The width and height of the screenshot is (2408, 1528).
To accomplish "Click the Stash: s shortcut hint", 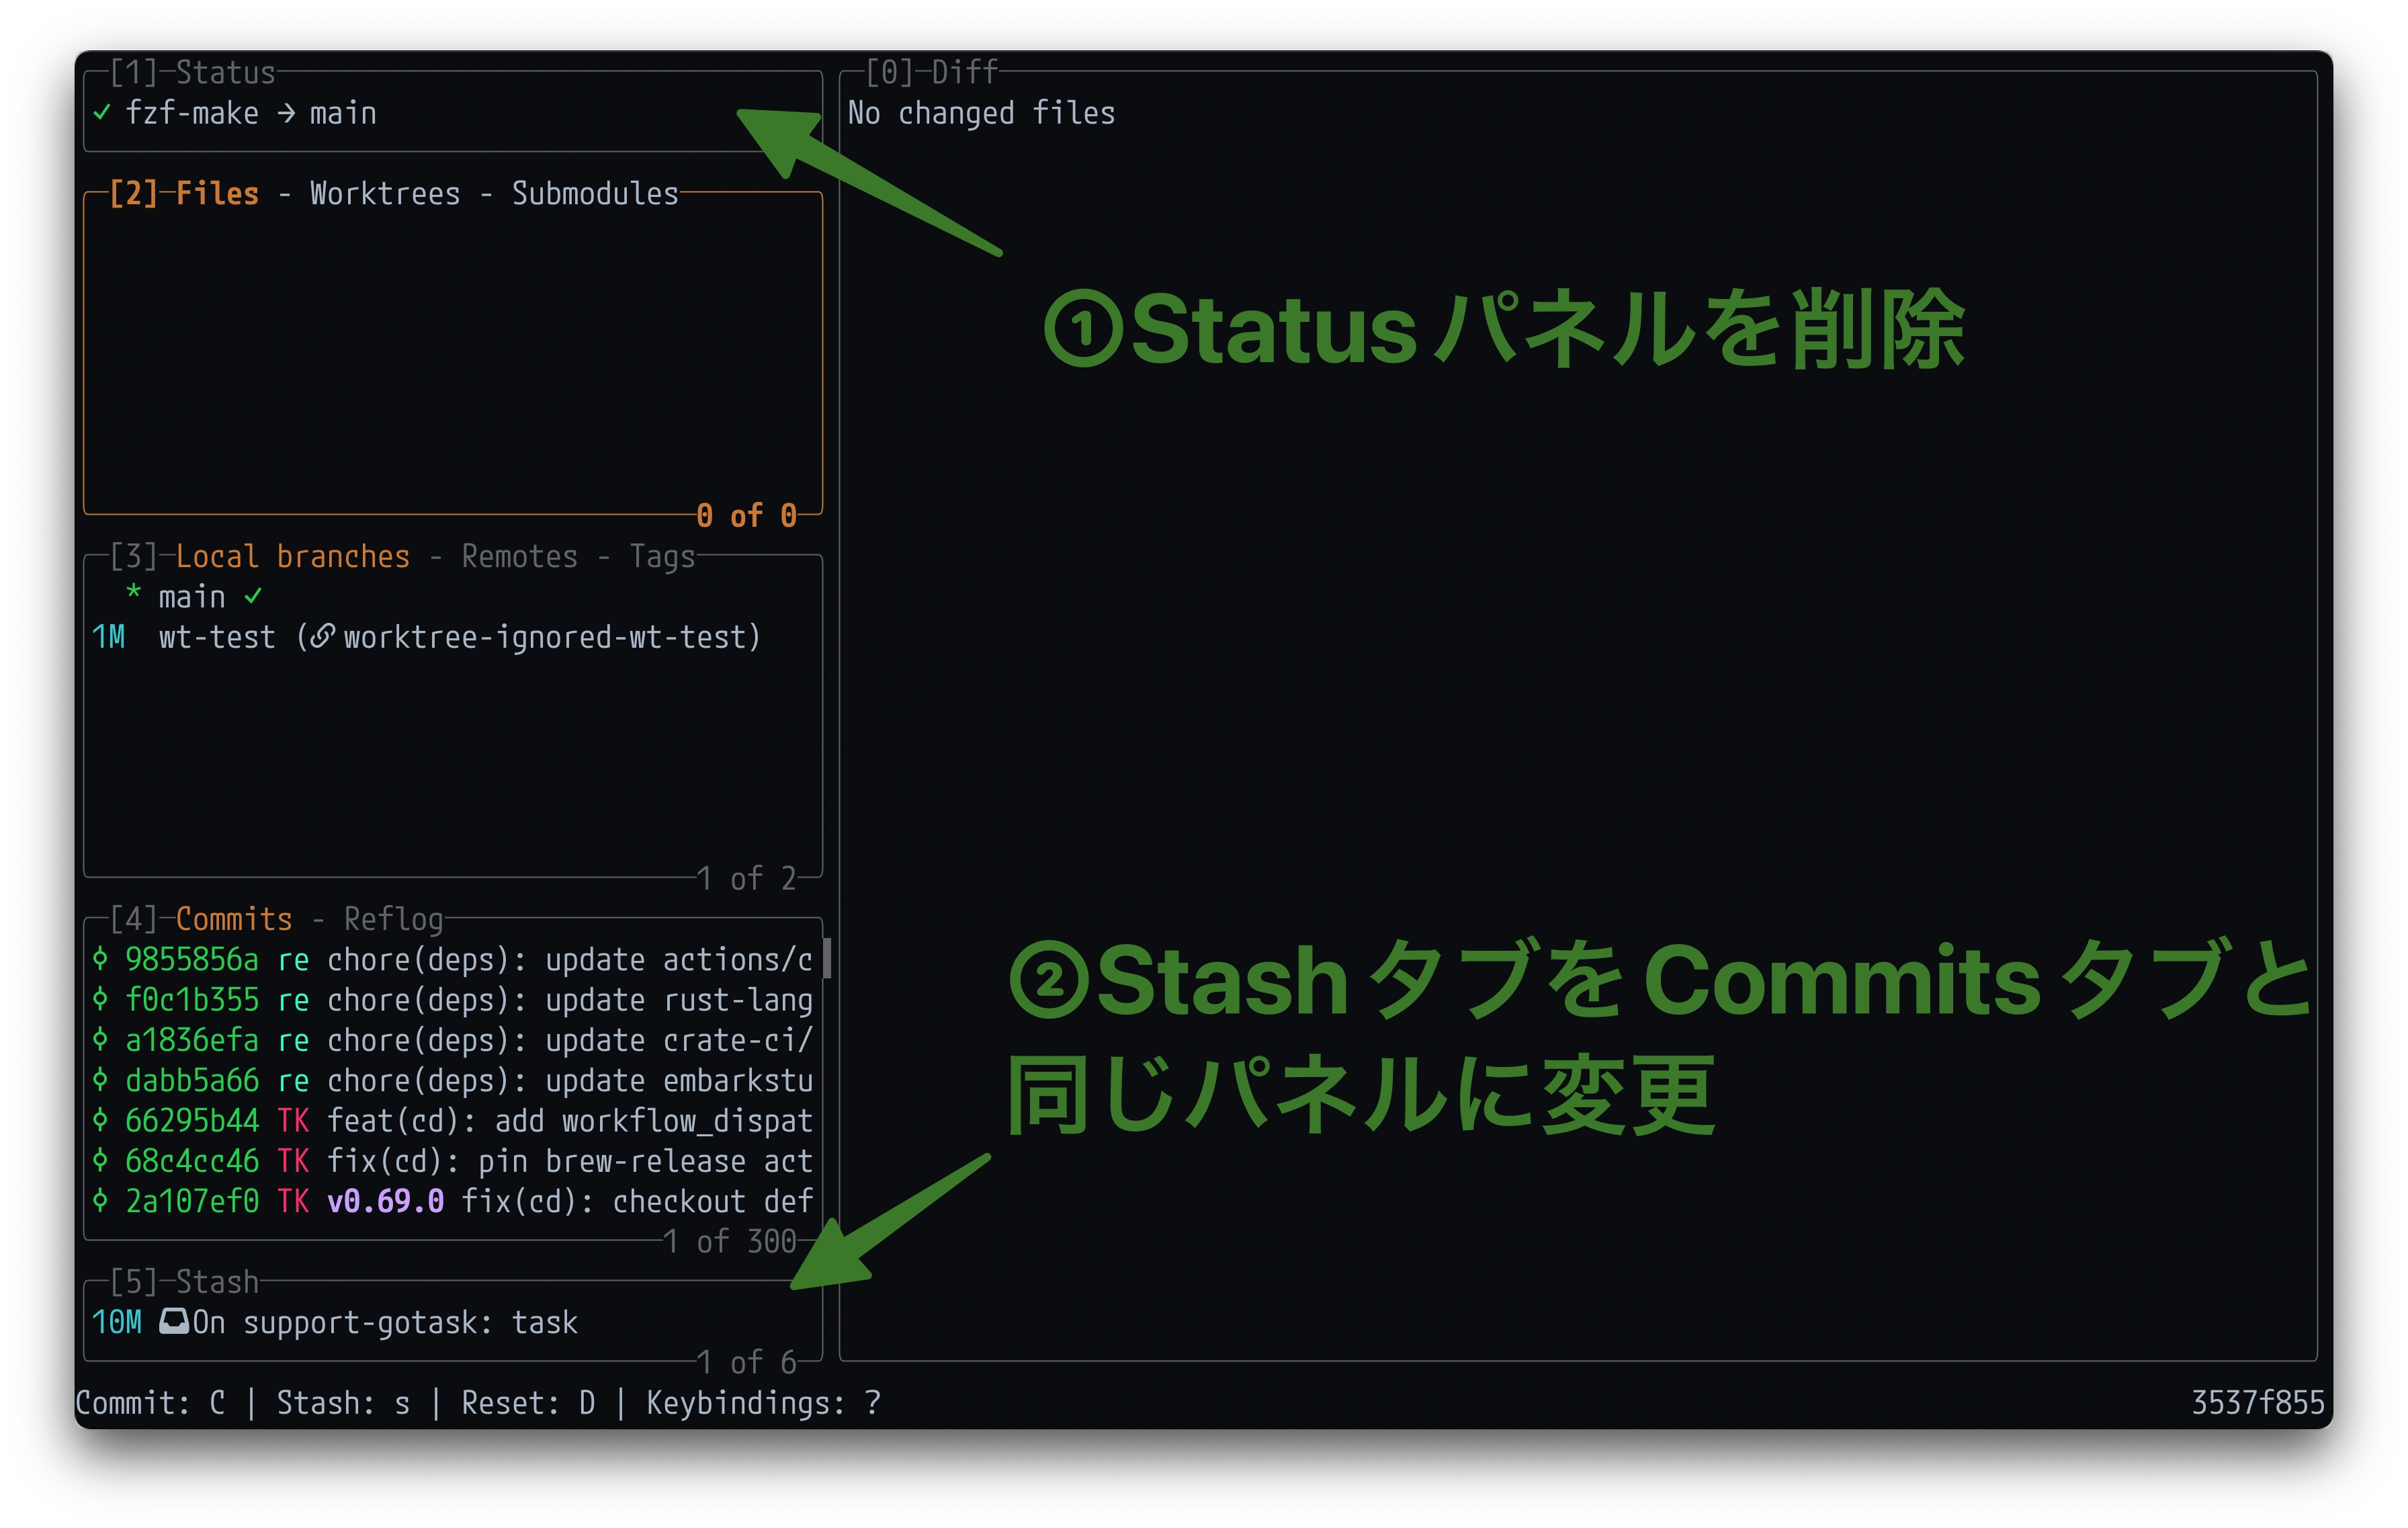I will tap(343, 1403).
